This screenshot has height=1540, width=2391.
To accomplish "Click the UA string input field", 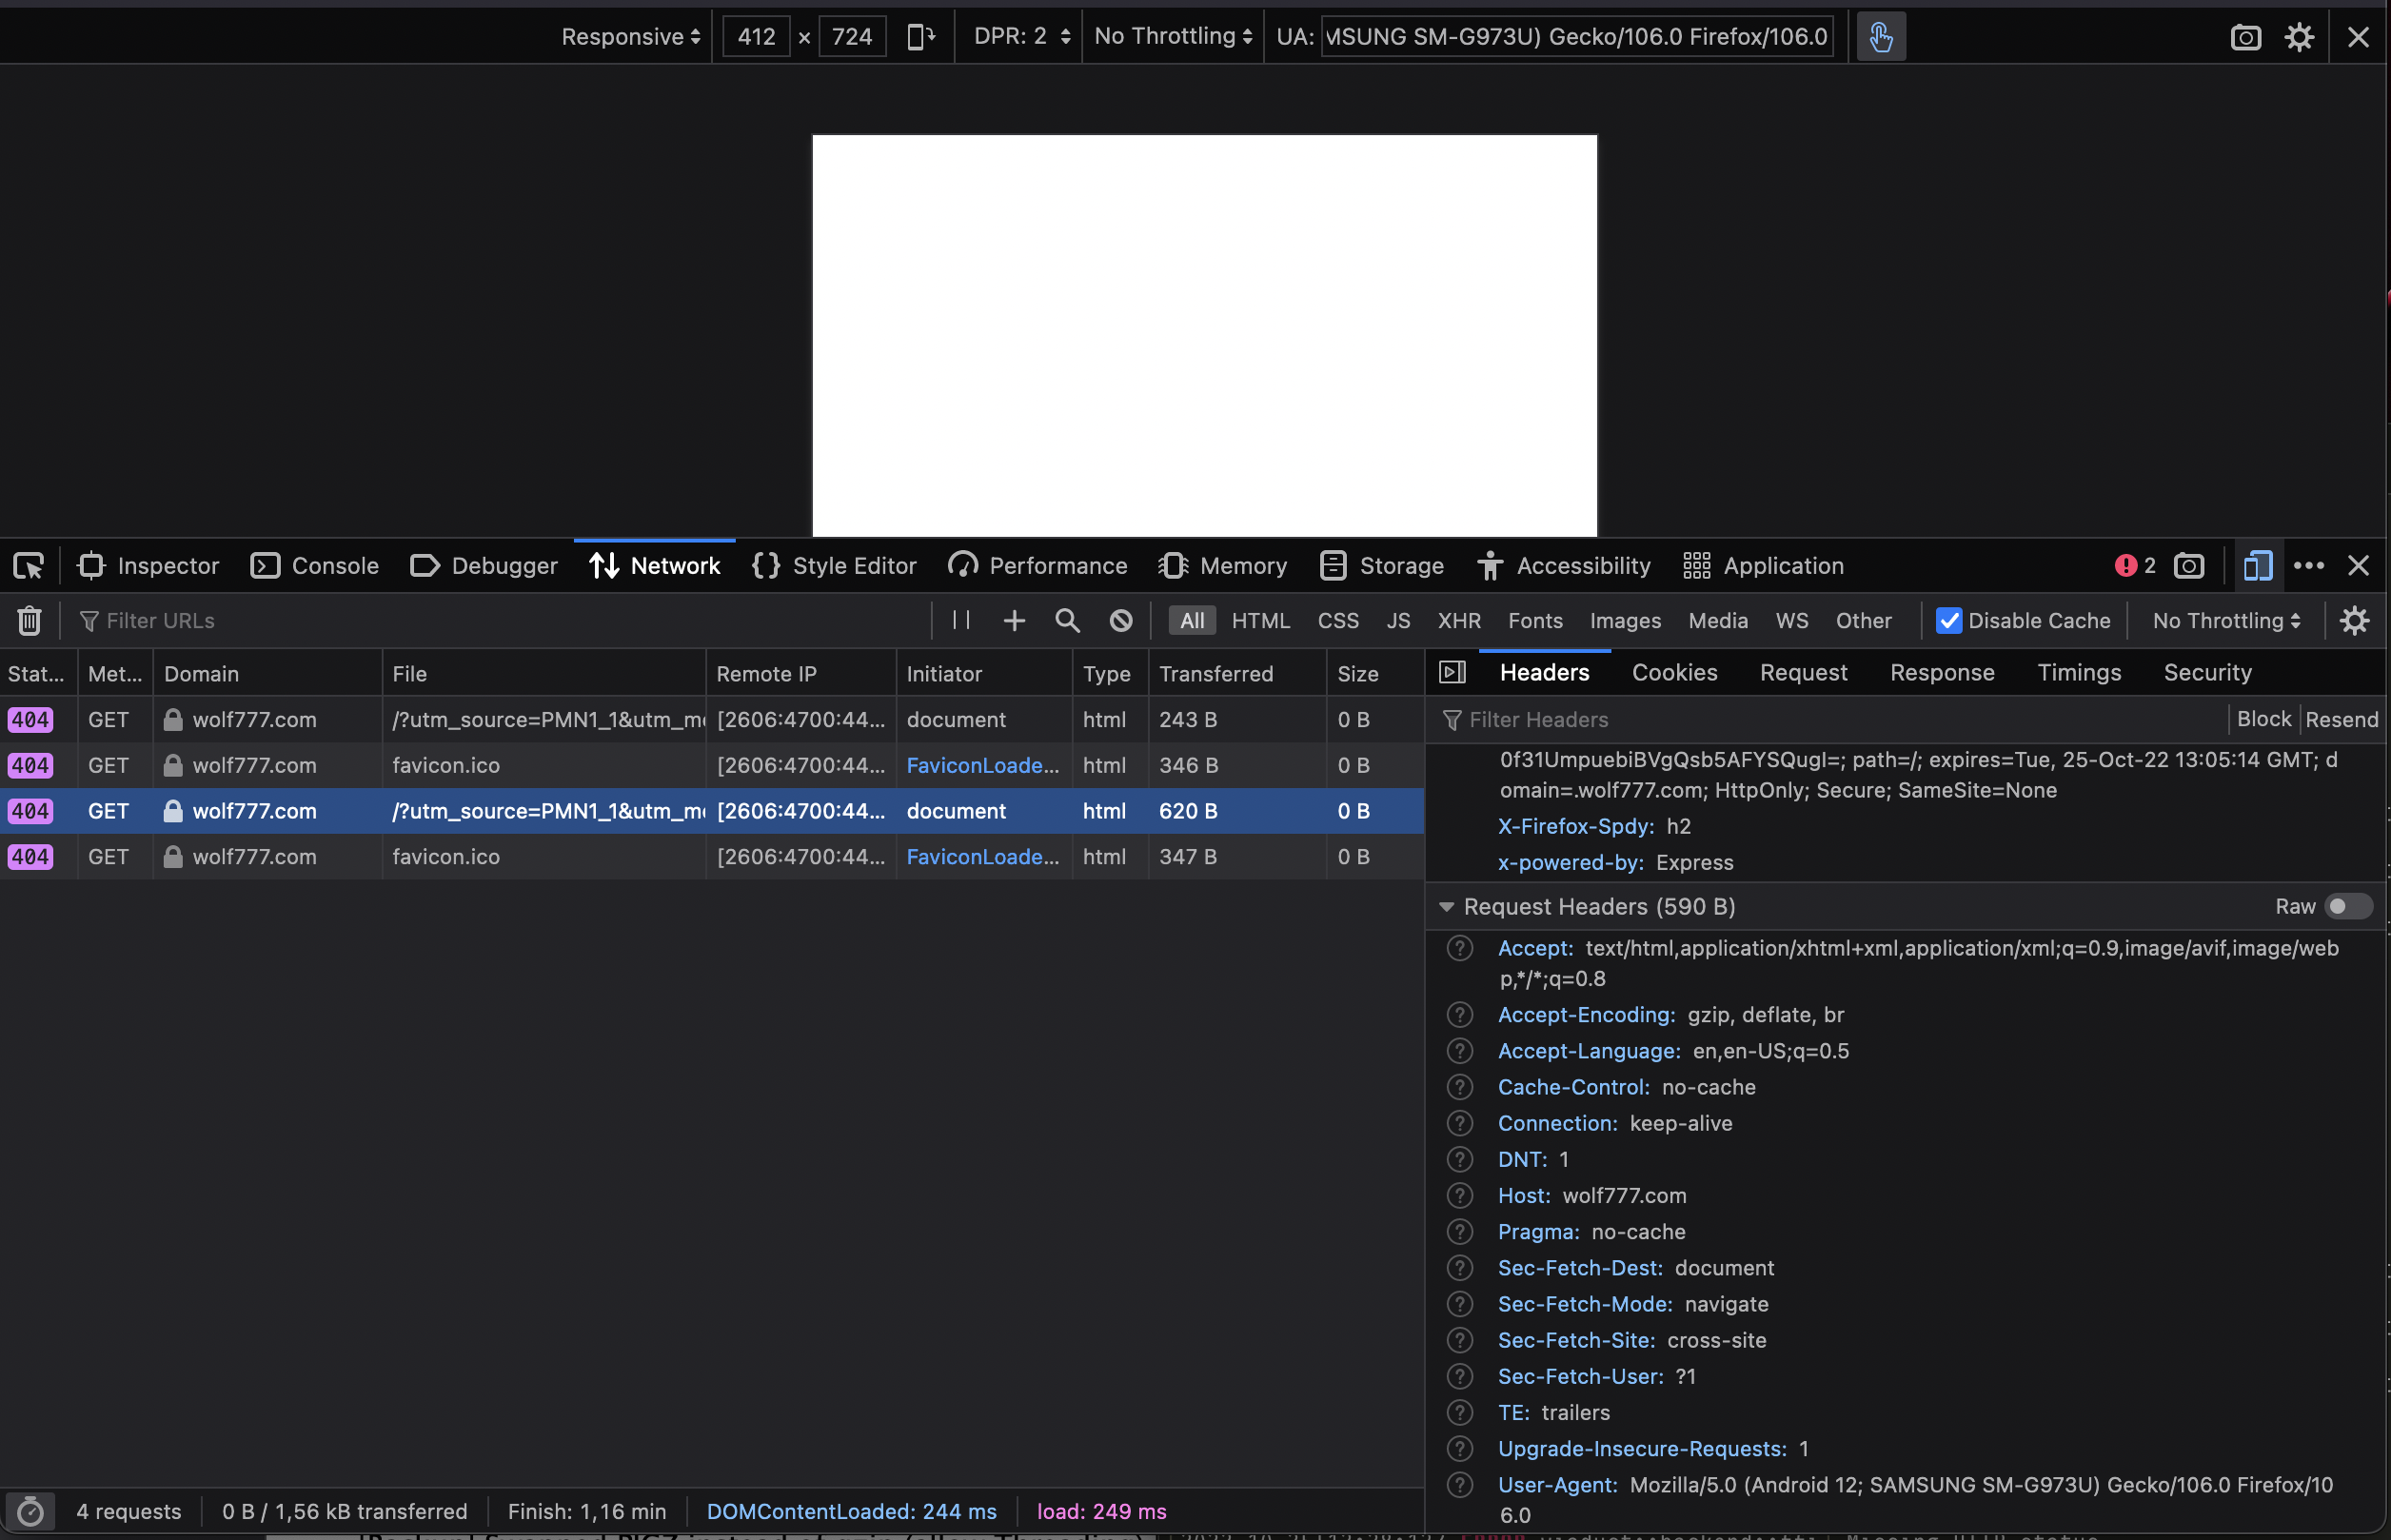I will 1576,37.
